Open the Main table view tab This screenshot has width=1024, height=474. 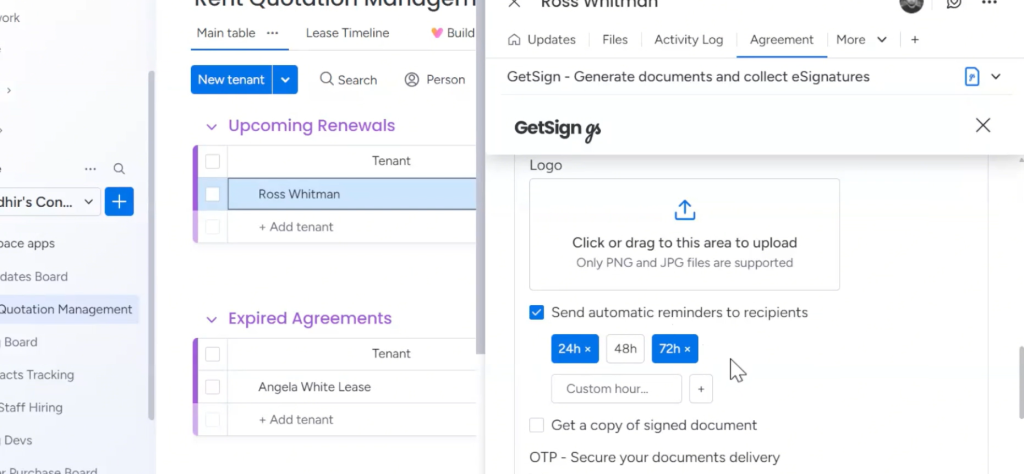[x=226, y=33]
